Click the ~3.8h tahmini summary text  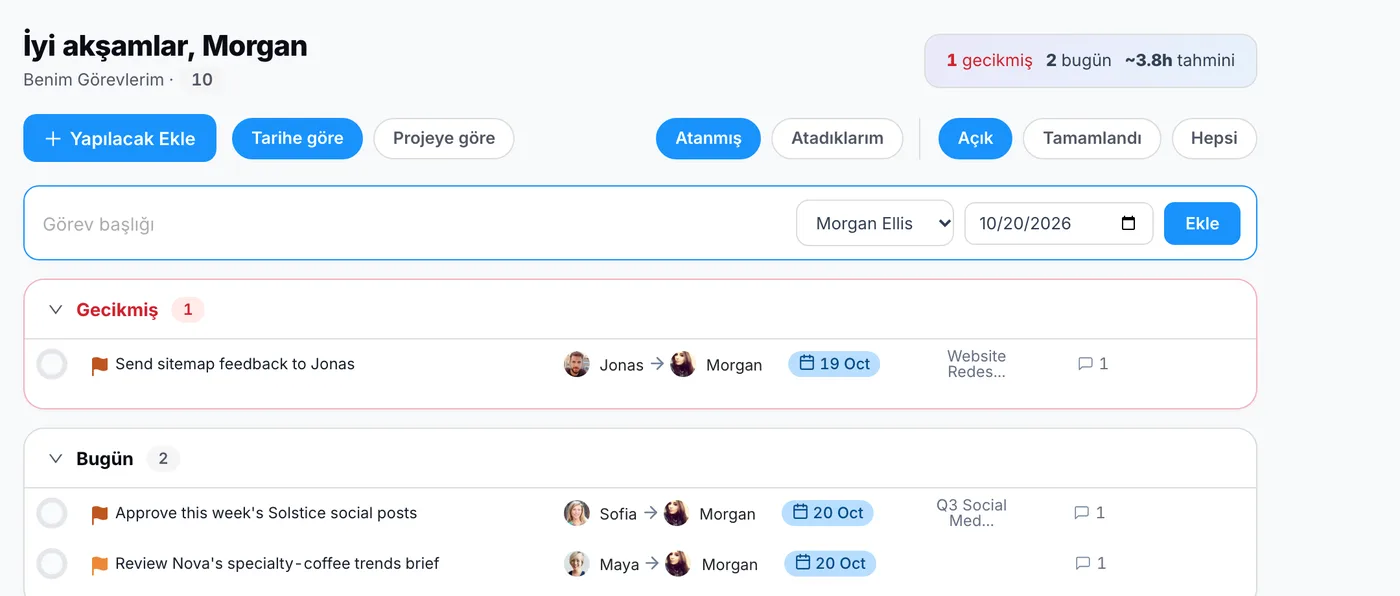(1180, 60)
